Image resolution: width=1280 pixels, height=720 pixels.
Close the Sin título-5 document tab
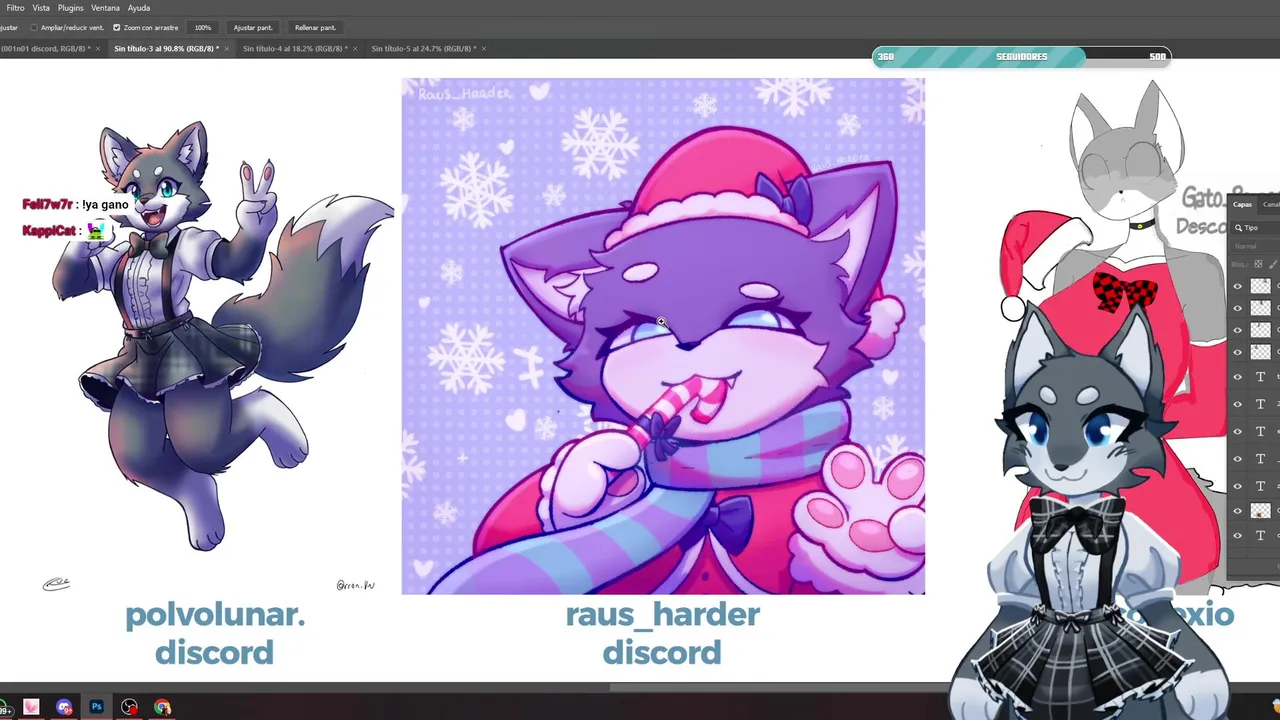[484, 48]
